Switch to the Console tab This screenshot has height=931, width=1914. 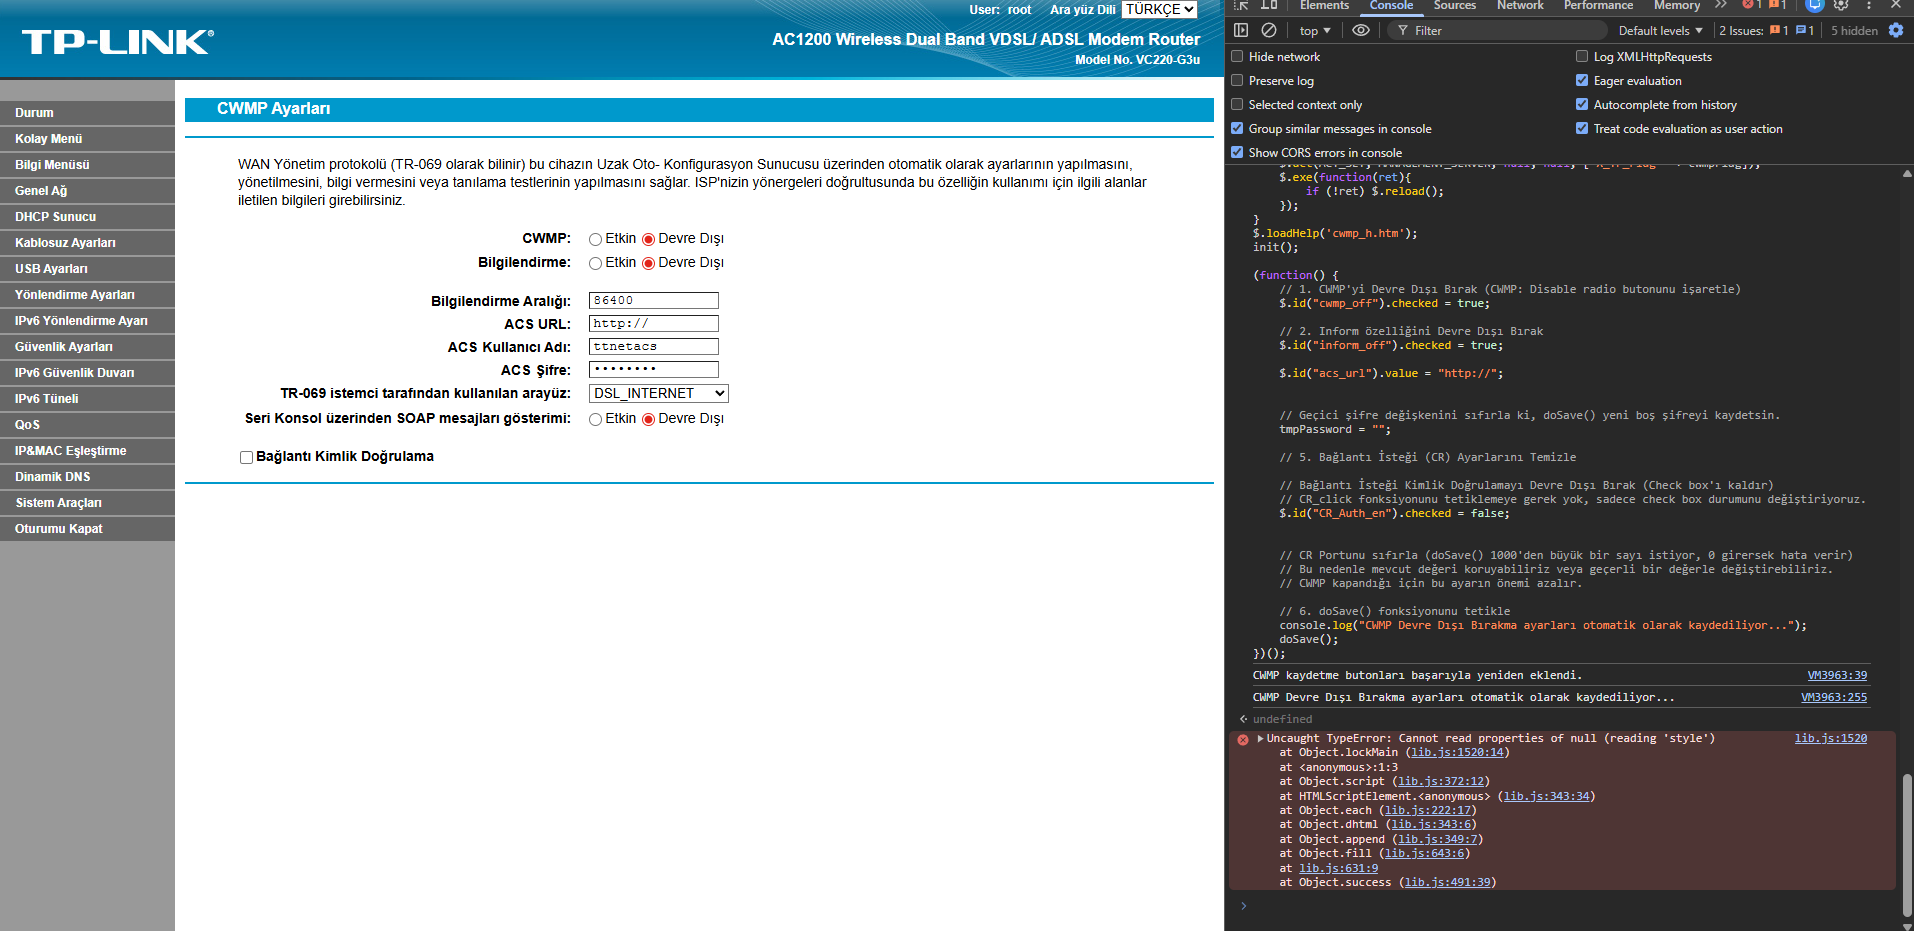[1391, 6]
